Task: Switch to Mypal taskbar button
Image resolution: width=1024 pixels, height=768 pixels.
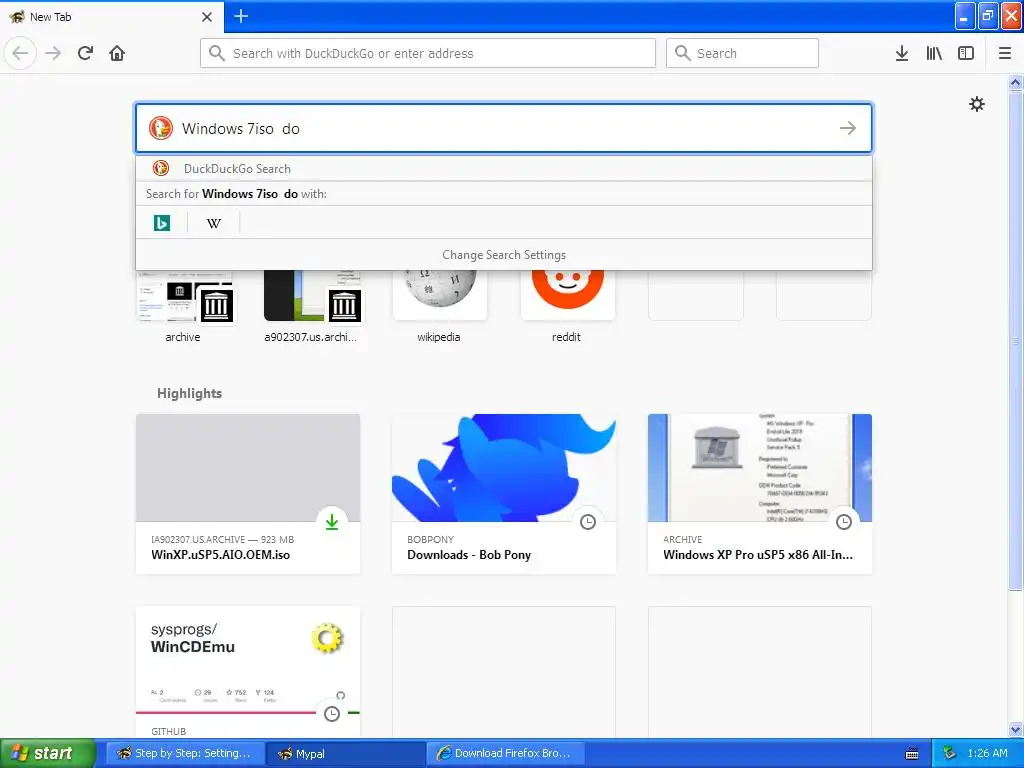Action: click(345, 753)
